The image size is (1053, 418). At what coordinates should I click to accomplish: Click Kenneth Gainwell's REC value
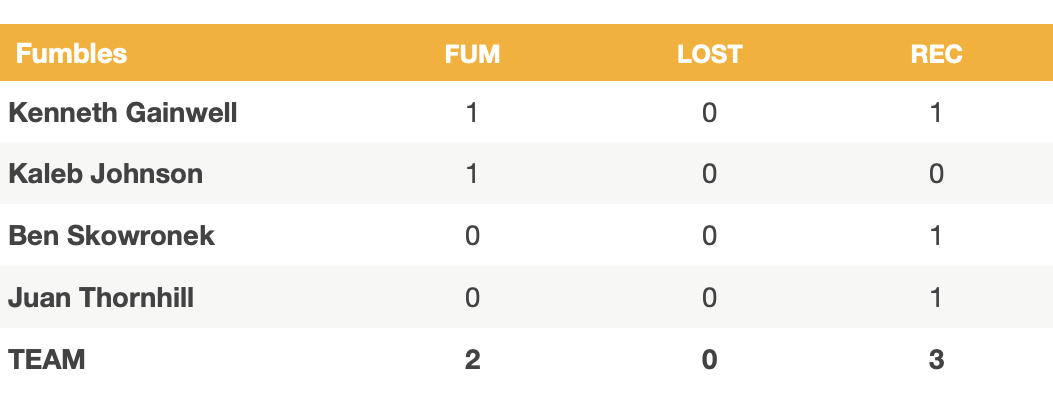936,112
